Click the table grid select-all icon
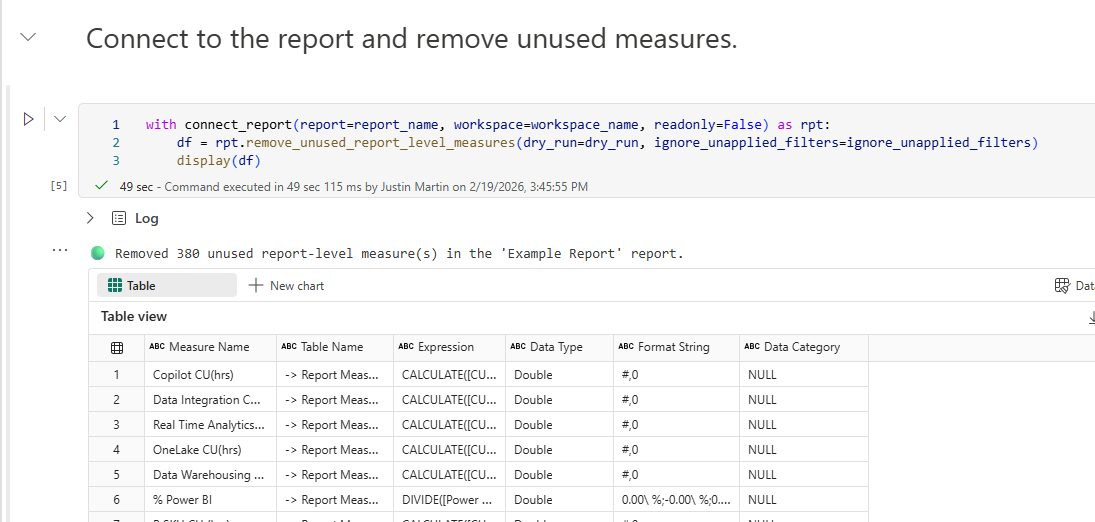The image size is (1095, 522). coord(117,348)
